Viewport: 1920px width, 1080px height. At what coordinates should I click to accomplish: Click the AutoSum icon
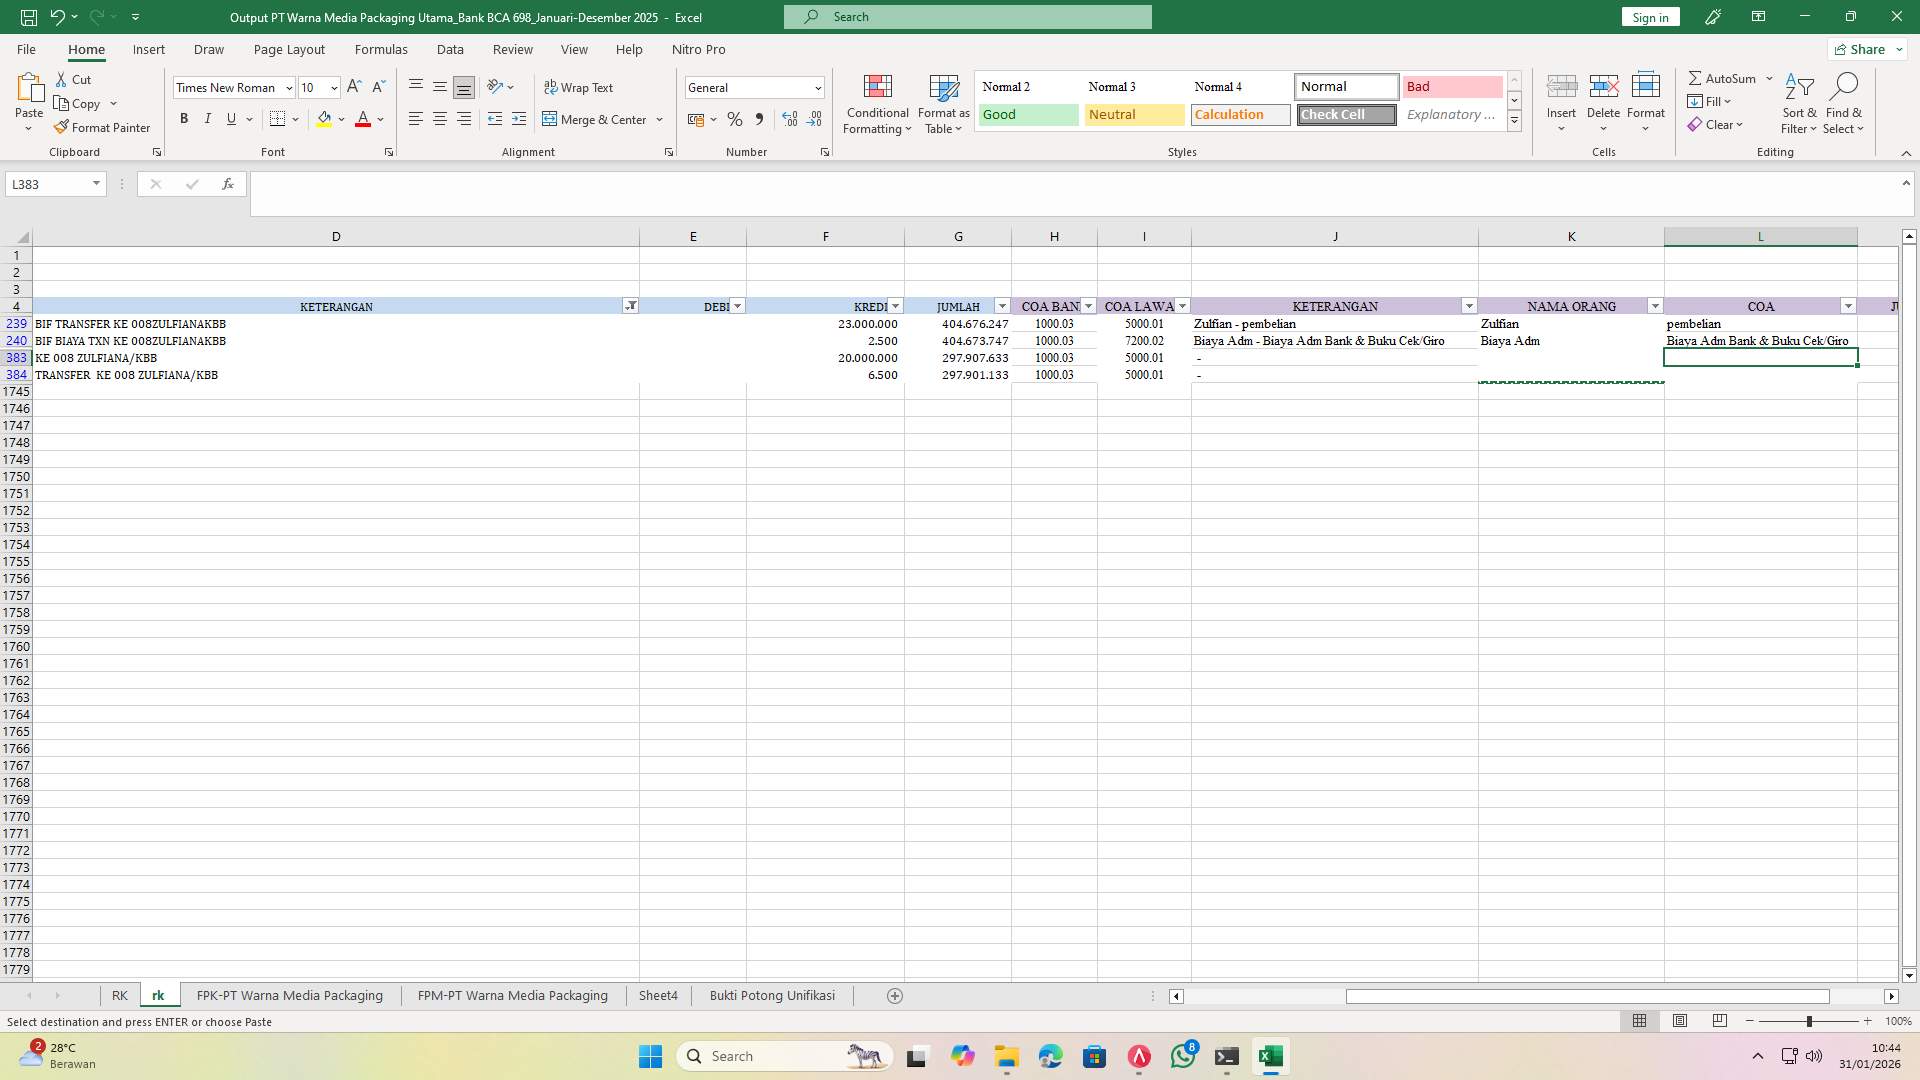1697,78
